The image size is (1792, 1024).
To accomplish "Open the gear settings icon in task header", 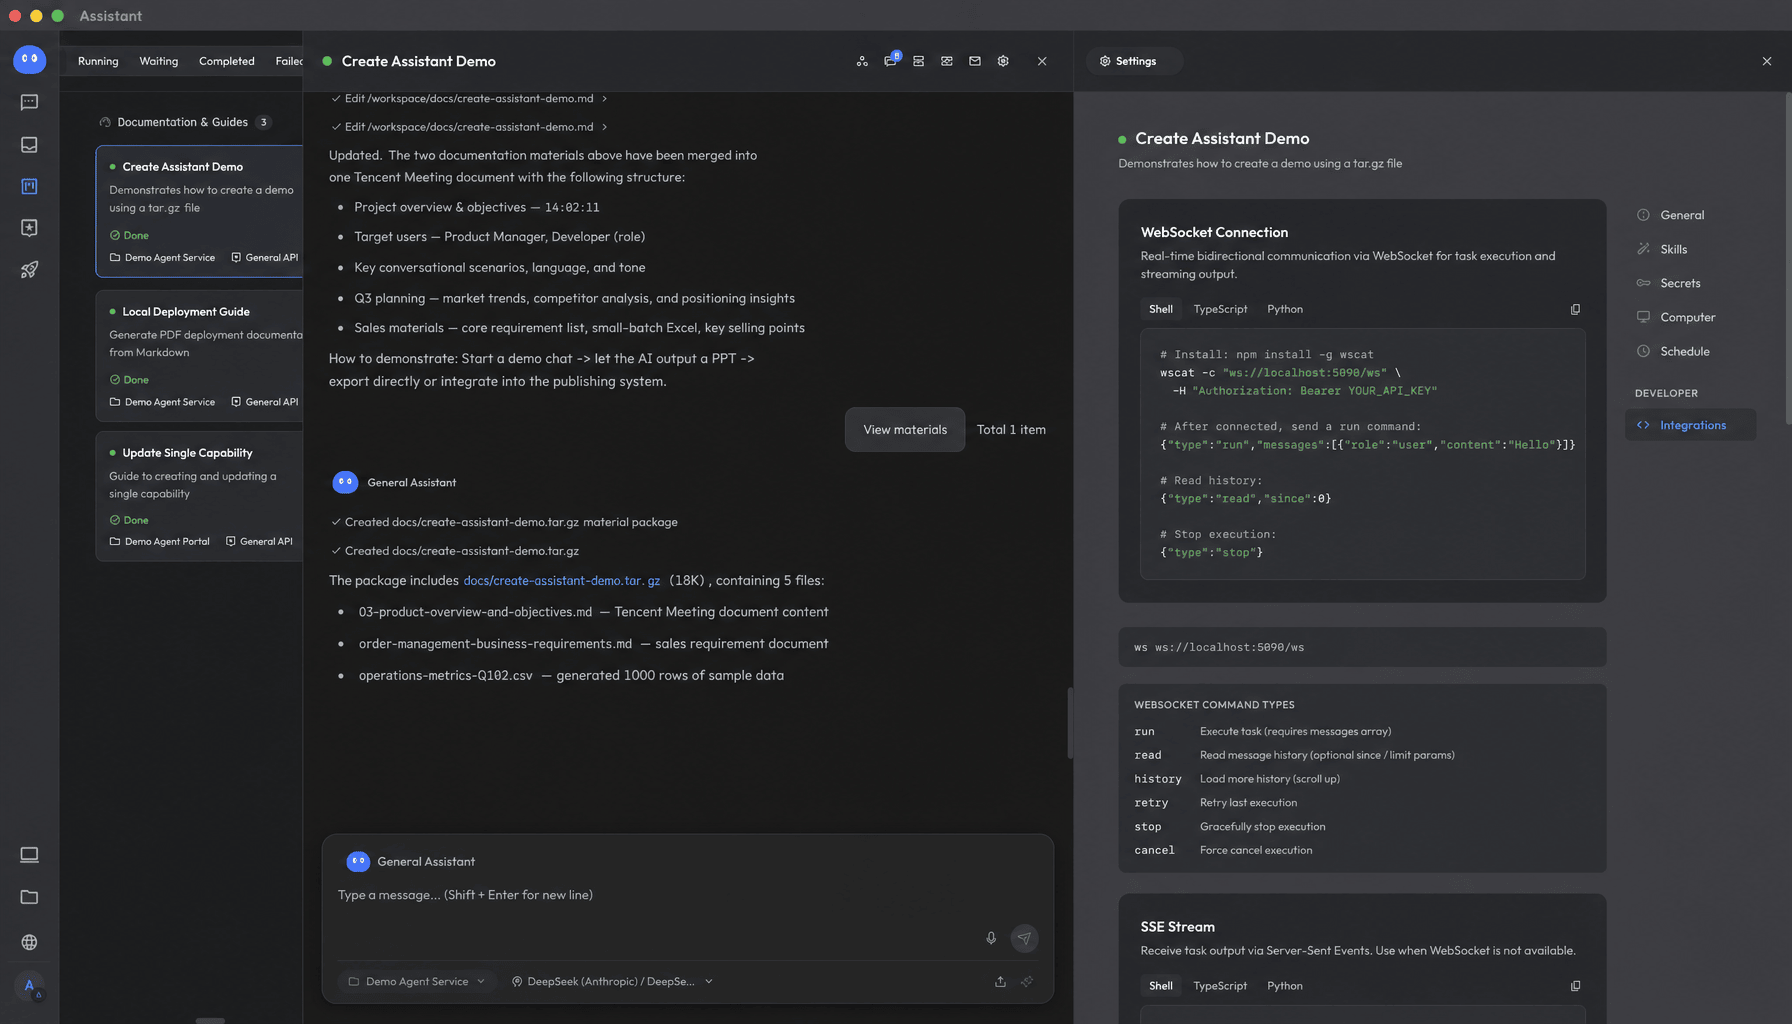I will [x=1003, y=61].
